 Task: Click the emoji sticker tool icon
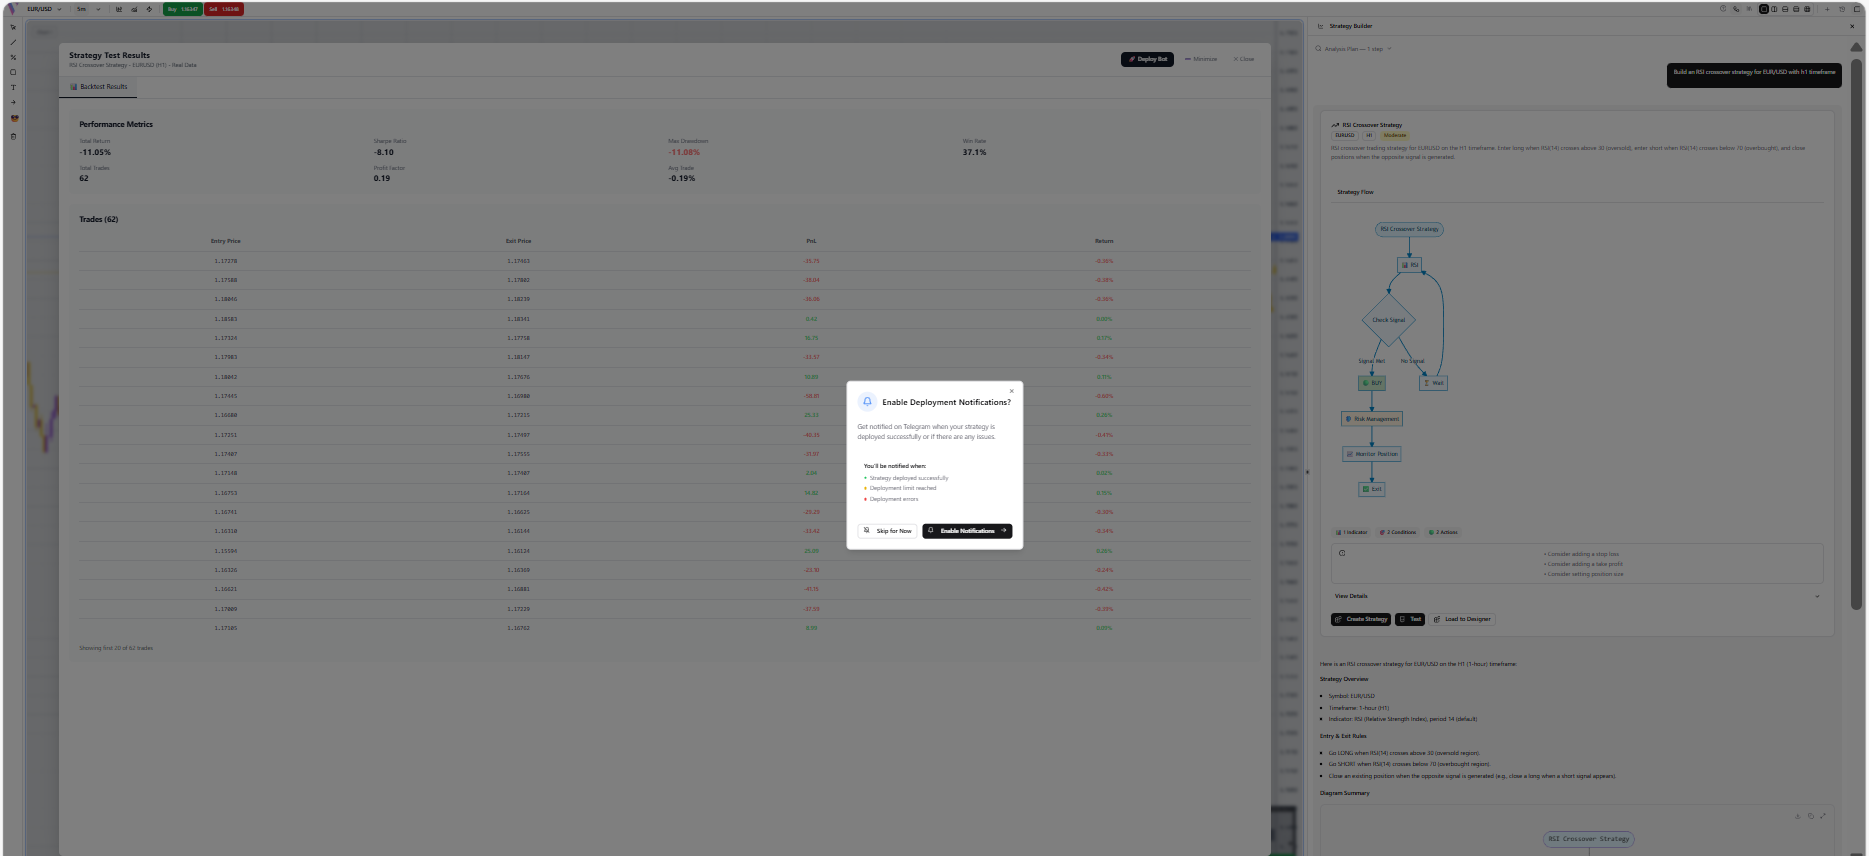point(14,118)
